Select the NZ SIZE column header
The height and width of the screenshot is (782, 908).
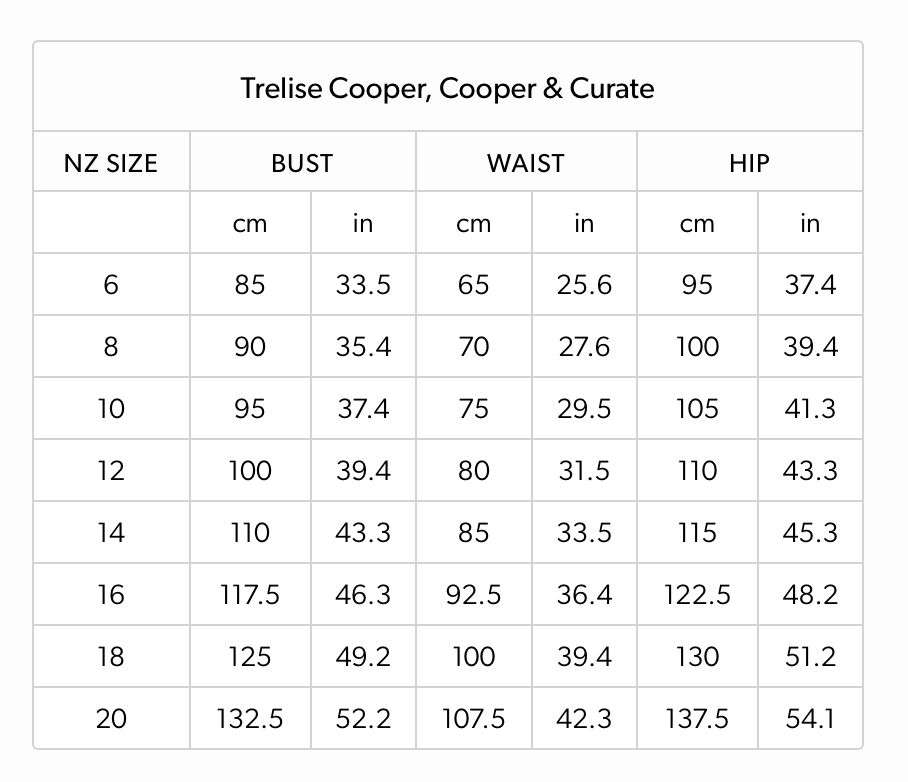(x=111, y=163)
